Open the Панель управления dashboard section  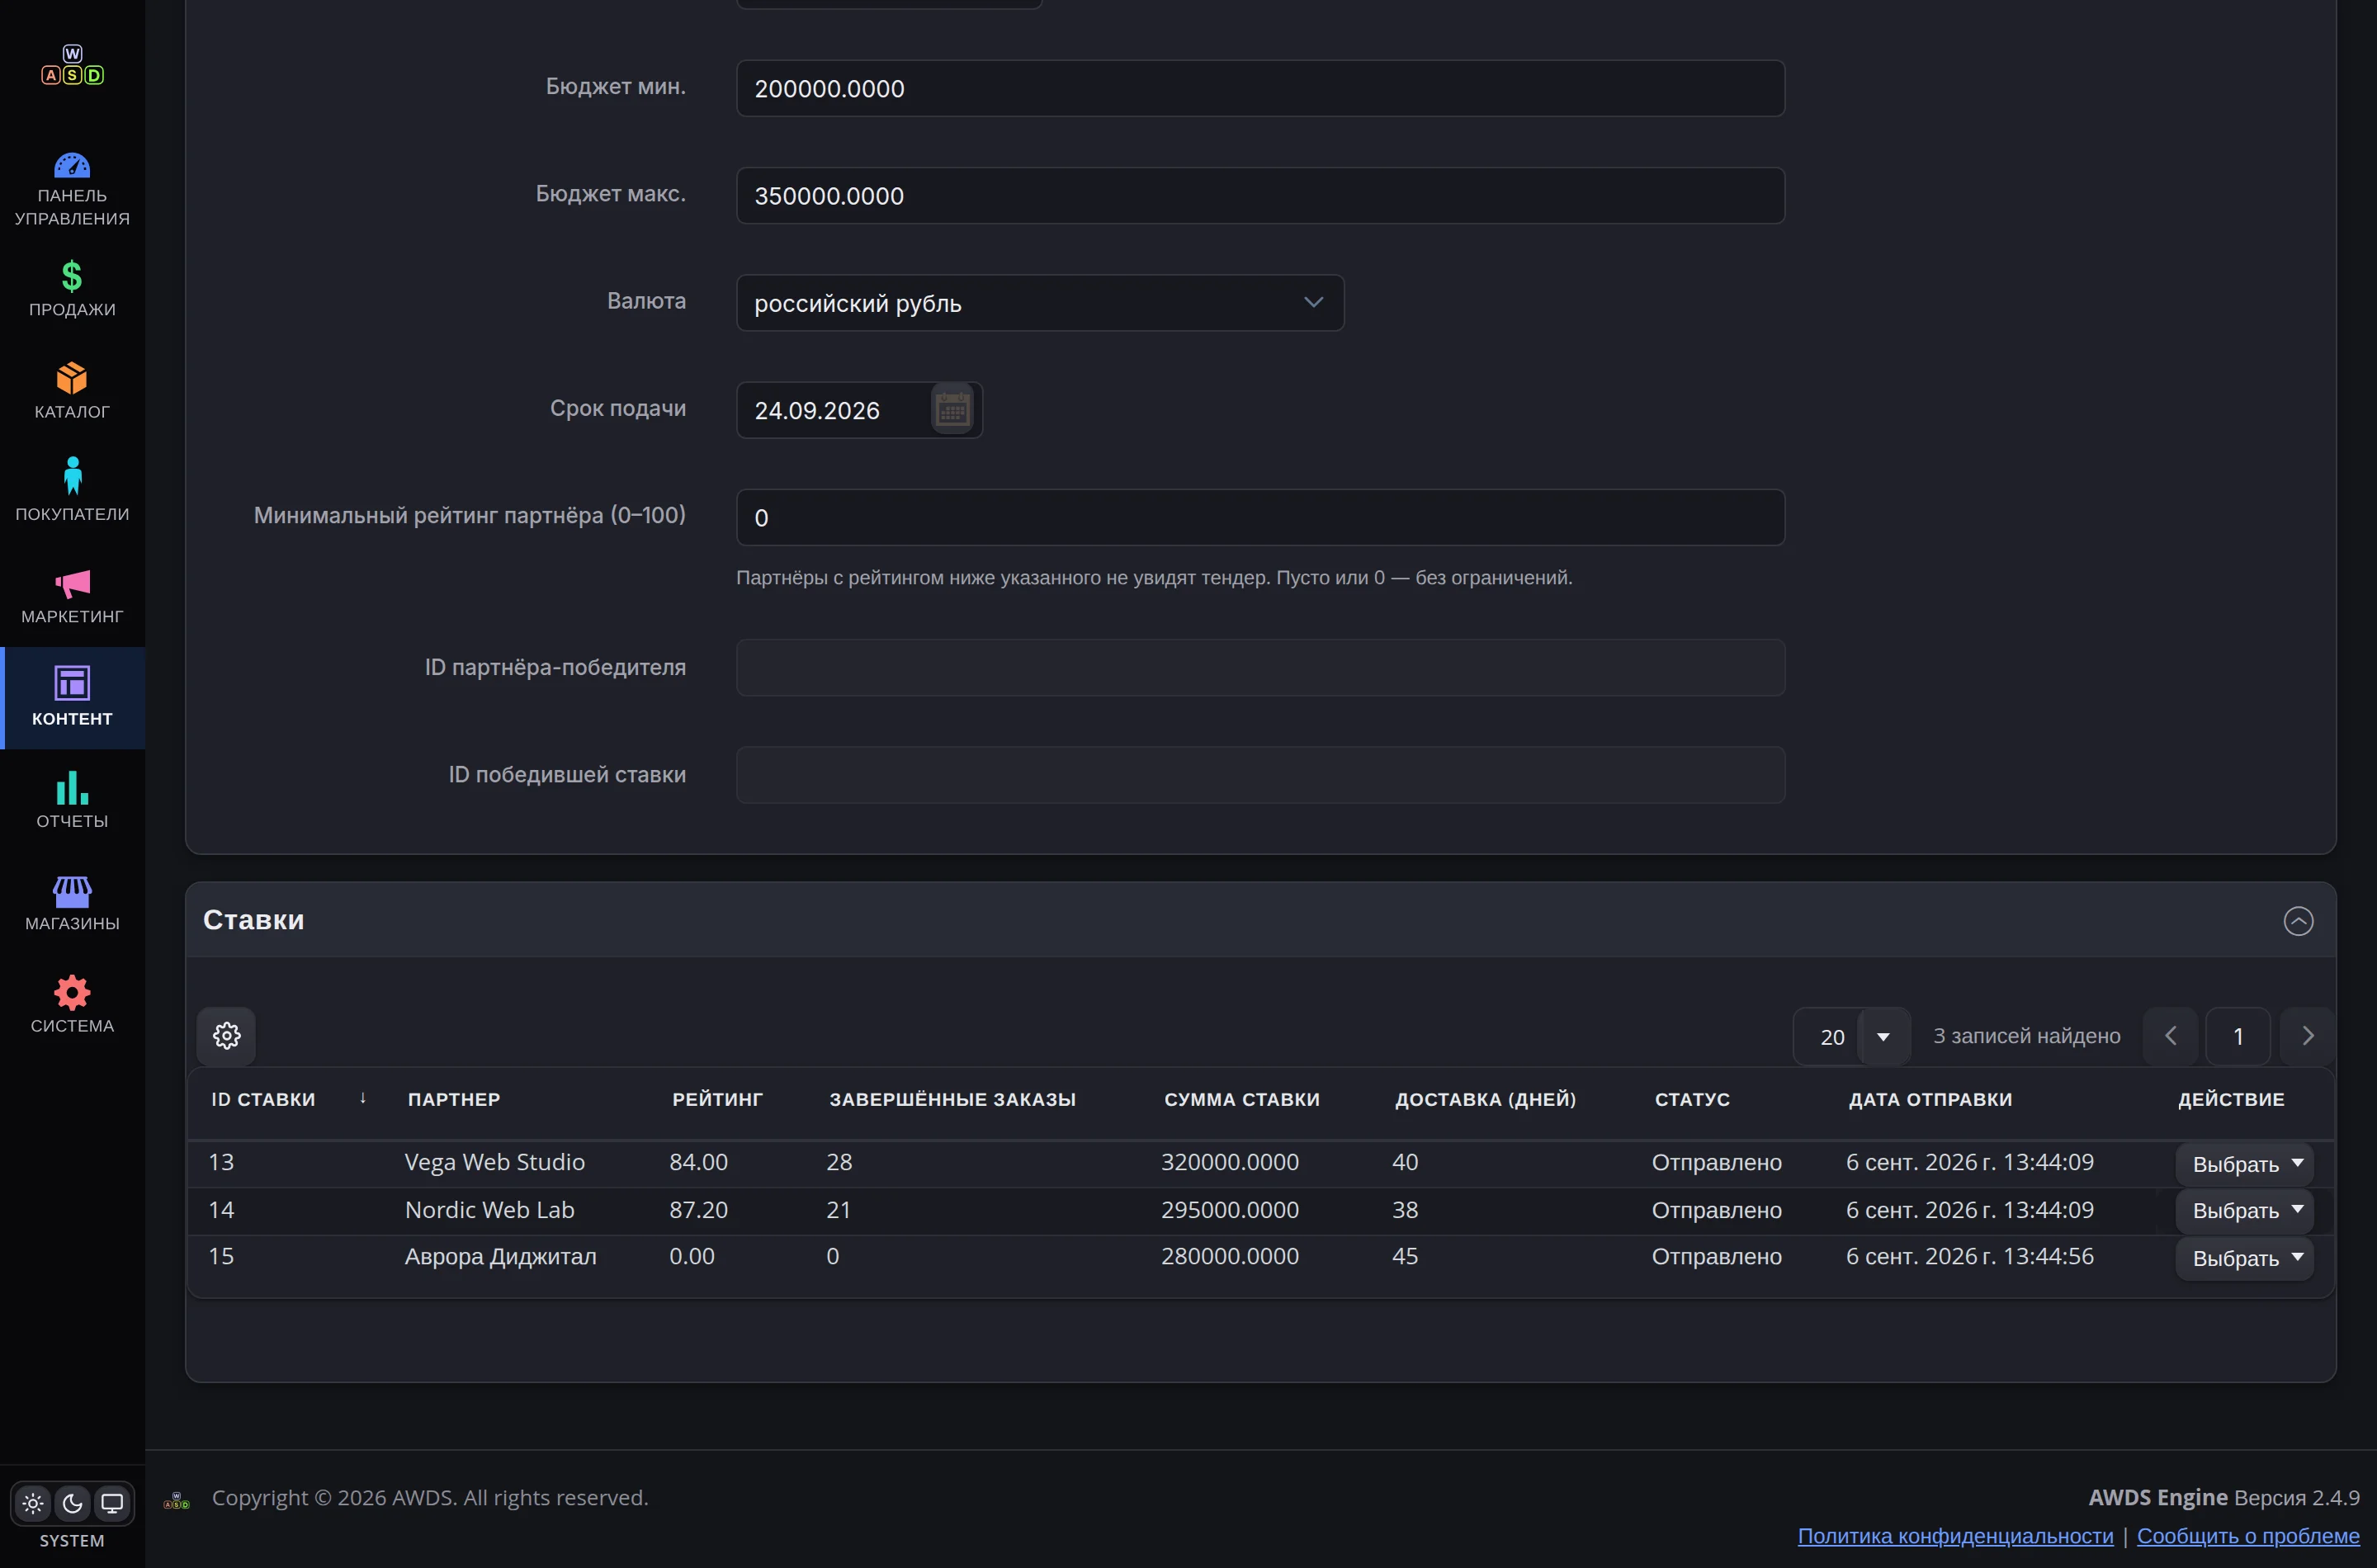click(72, 189)
